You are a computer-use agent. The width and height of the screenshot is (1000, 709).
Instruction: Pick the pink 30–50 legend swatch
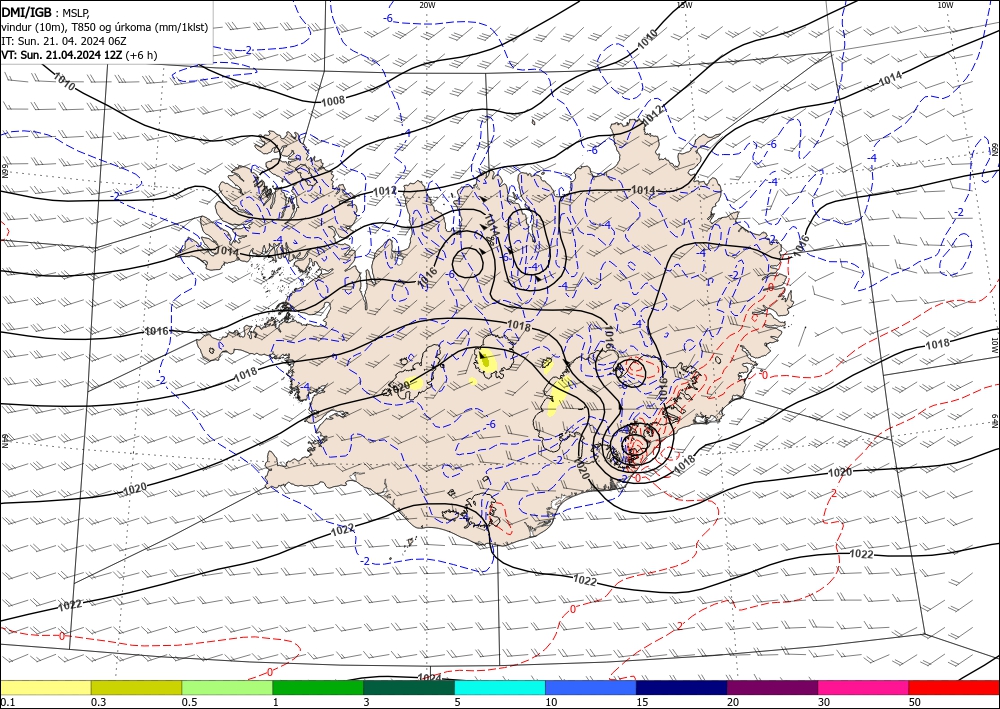pyautogui.click(x=864, y=687)
